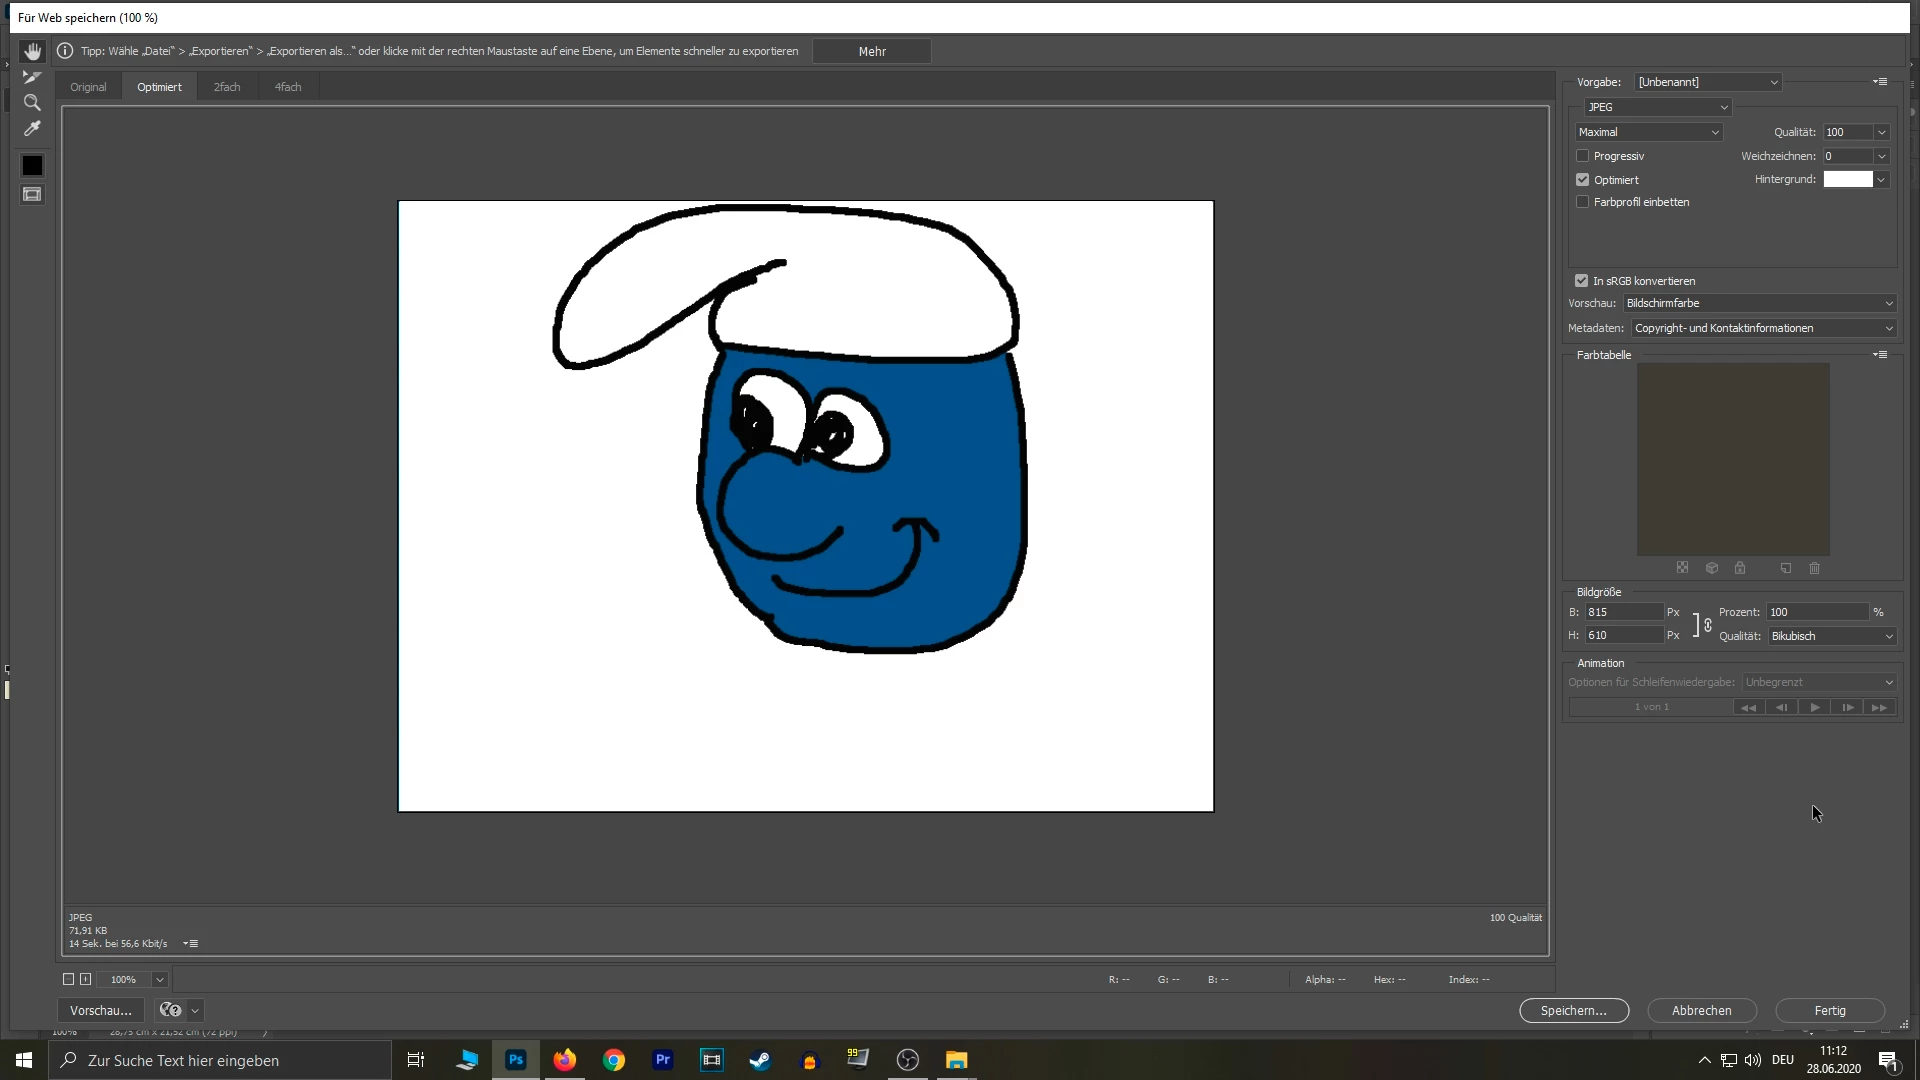Viewport: 1920px width, 1080px height.
Task: Enable Farbprofil einbetten checkbox
Action: coord(1582,202)
